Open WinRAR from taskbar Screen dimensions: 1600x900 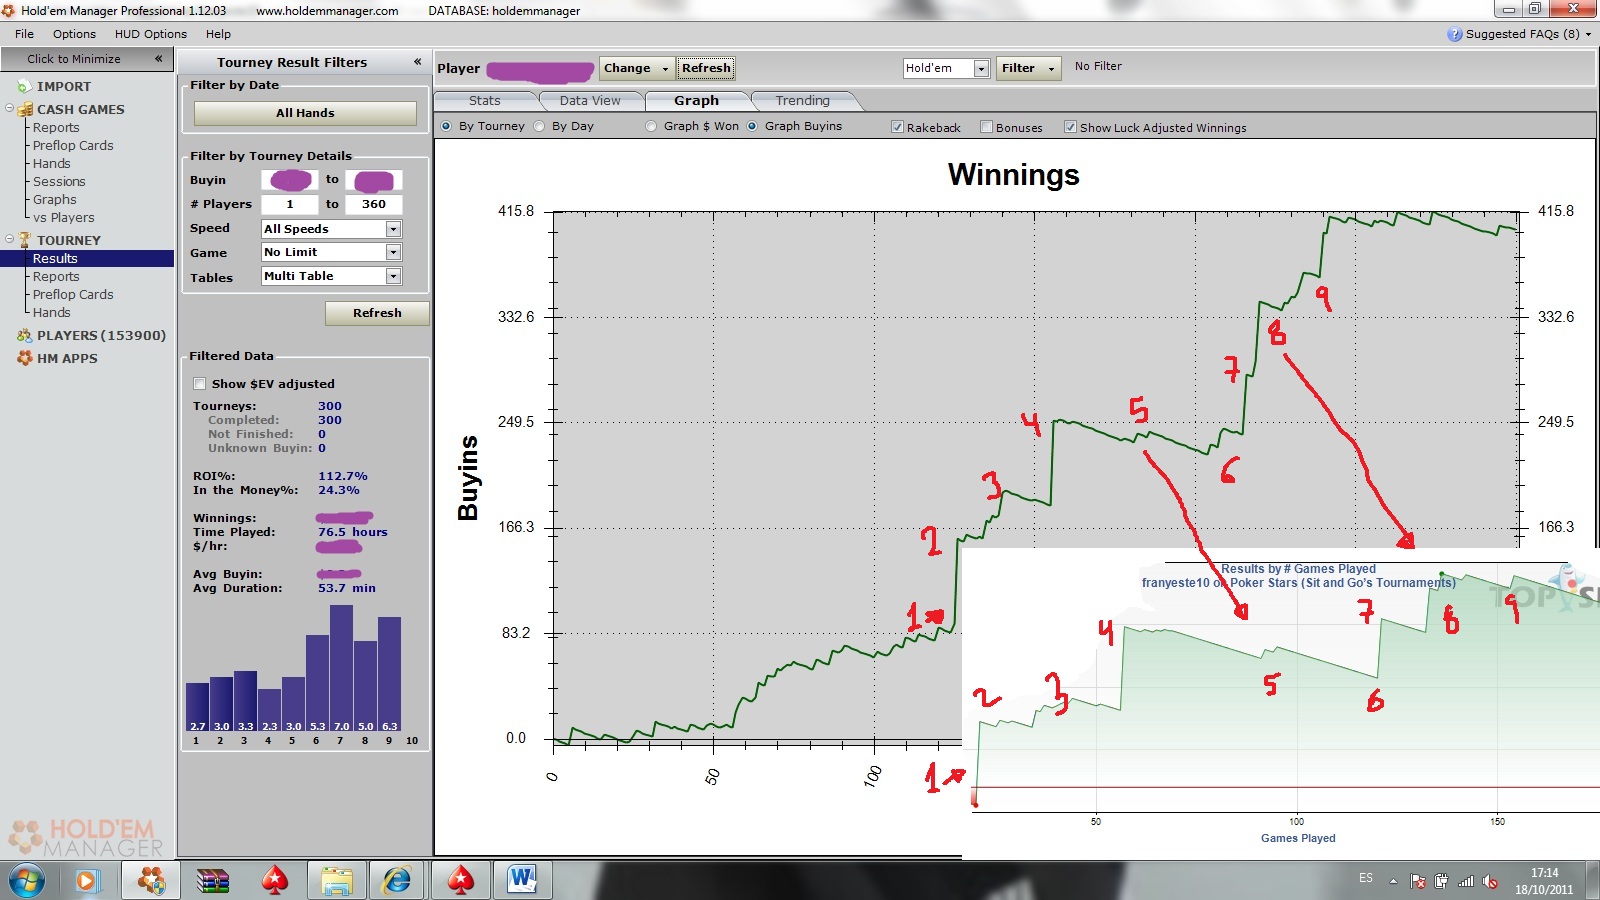[213, 881]
